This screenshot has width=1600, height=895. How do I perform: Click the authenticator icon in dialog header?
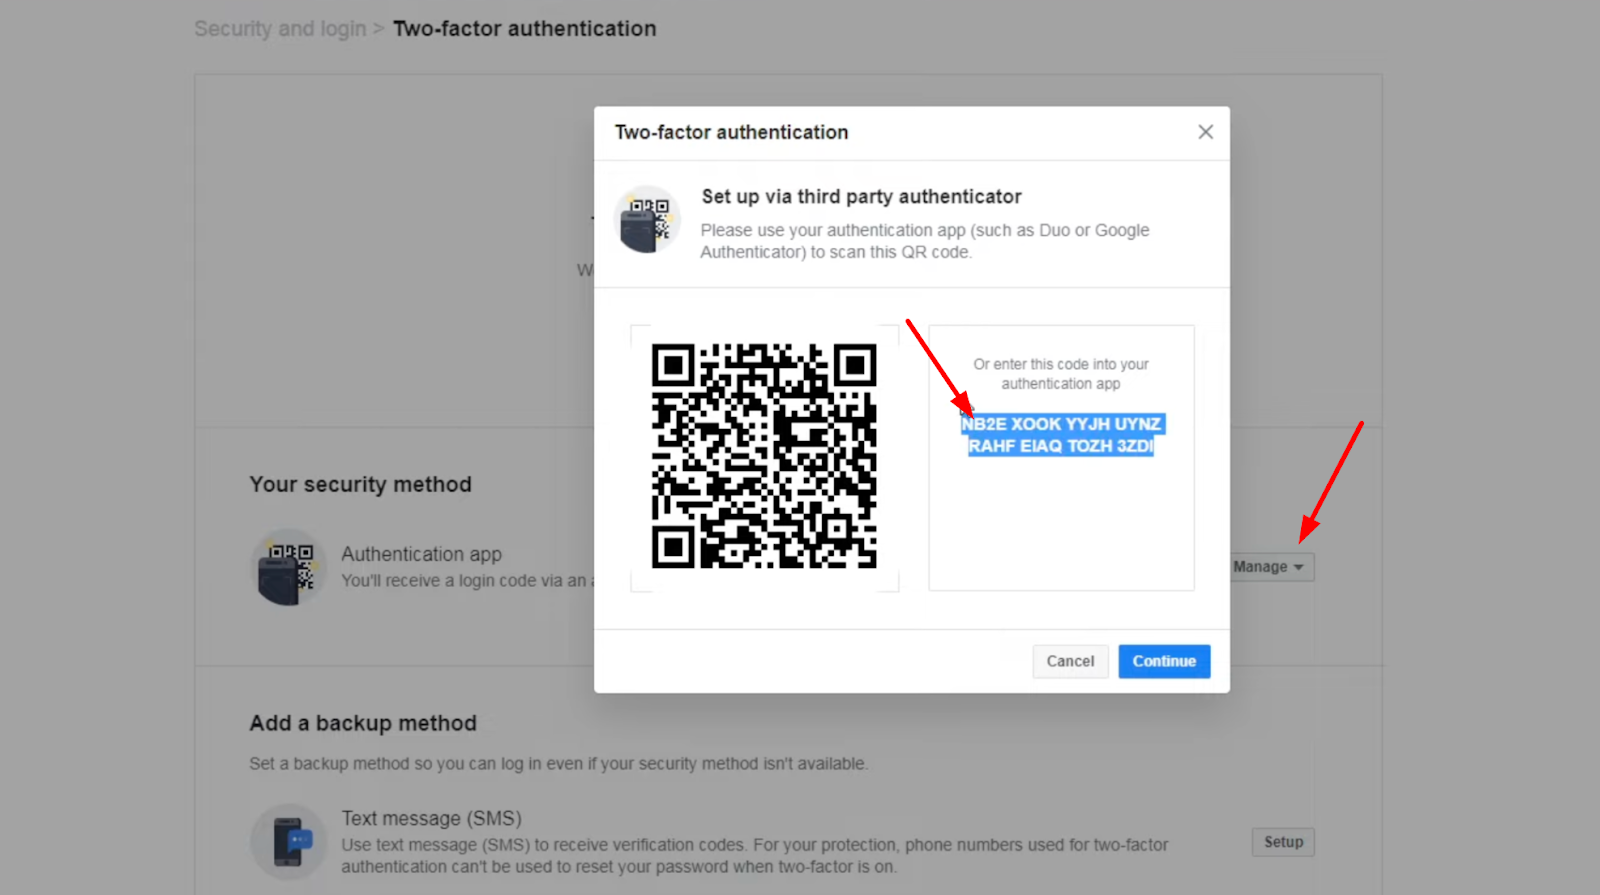(x=647, y=220)
